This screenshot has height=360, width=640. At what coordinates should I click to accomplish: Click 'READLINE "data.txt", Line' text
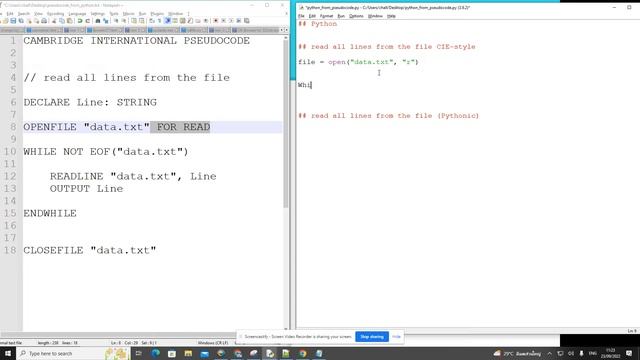click(133, 176)
